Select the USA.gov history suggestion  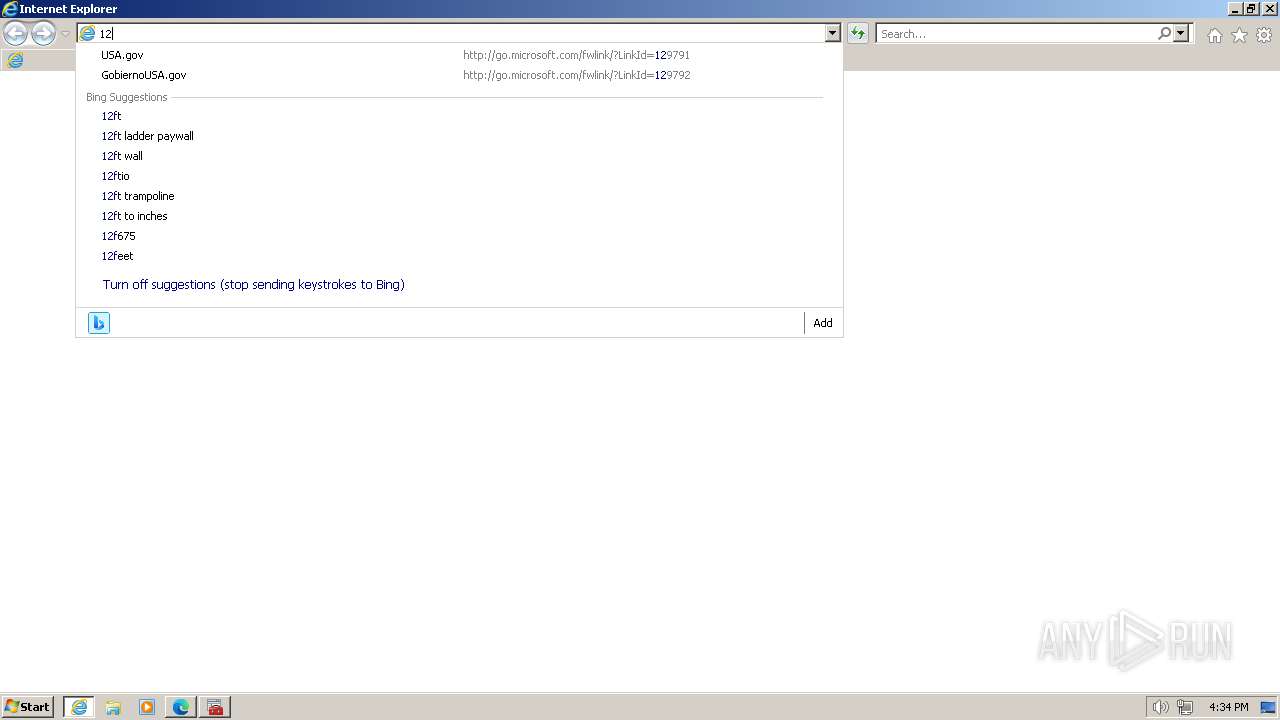(460, 55)
